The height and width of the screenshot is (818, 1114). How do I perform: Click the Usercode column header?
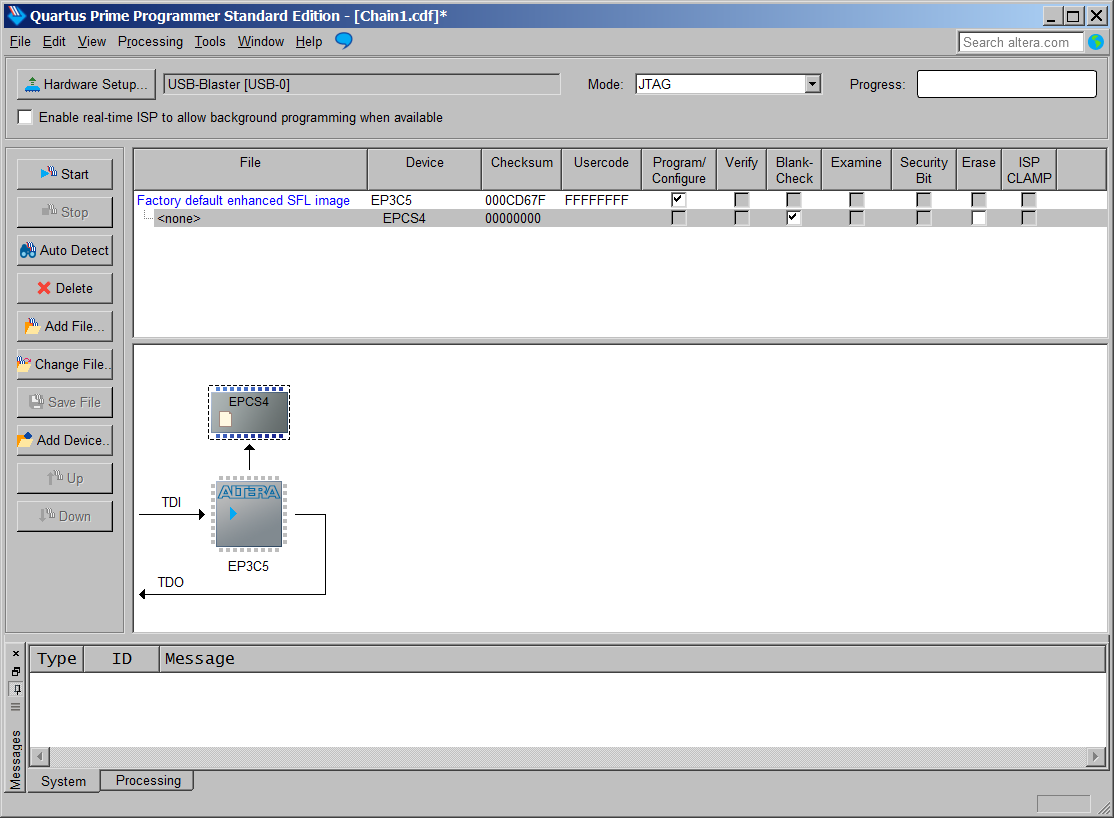tap(601, 169)
